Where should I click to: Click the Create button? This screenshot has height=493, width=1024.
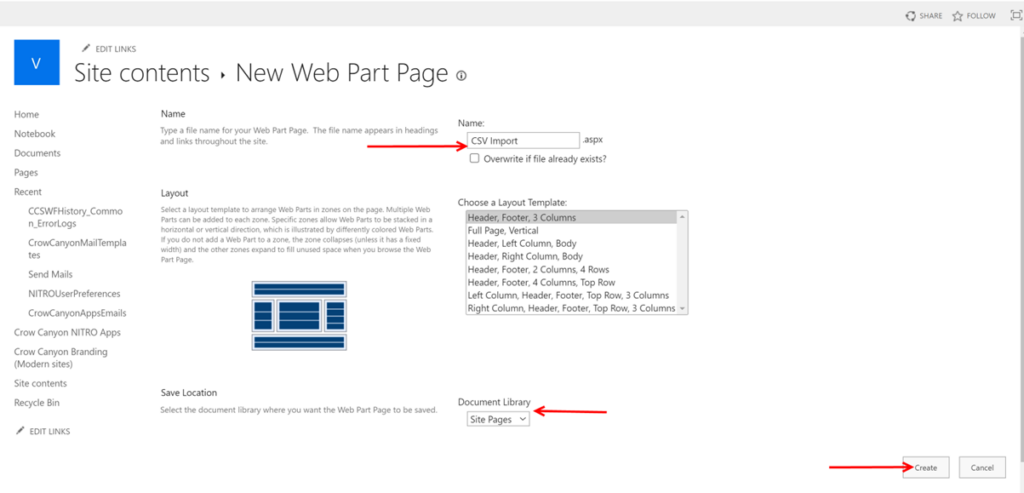click(926, 467)
